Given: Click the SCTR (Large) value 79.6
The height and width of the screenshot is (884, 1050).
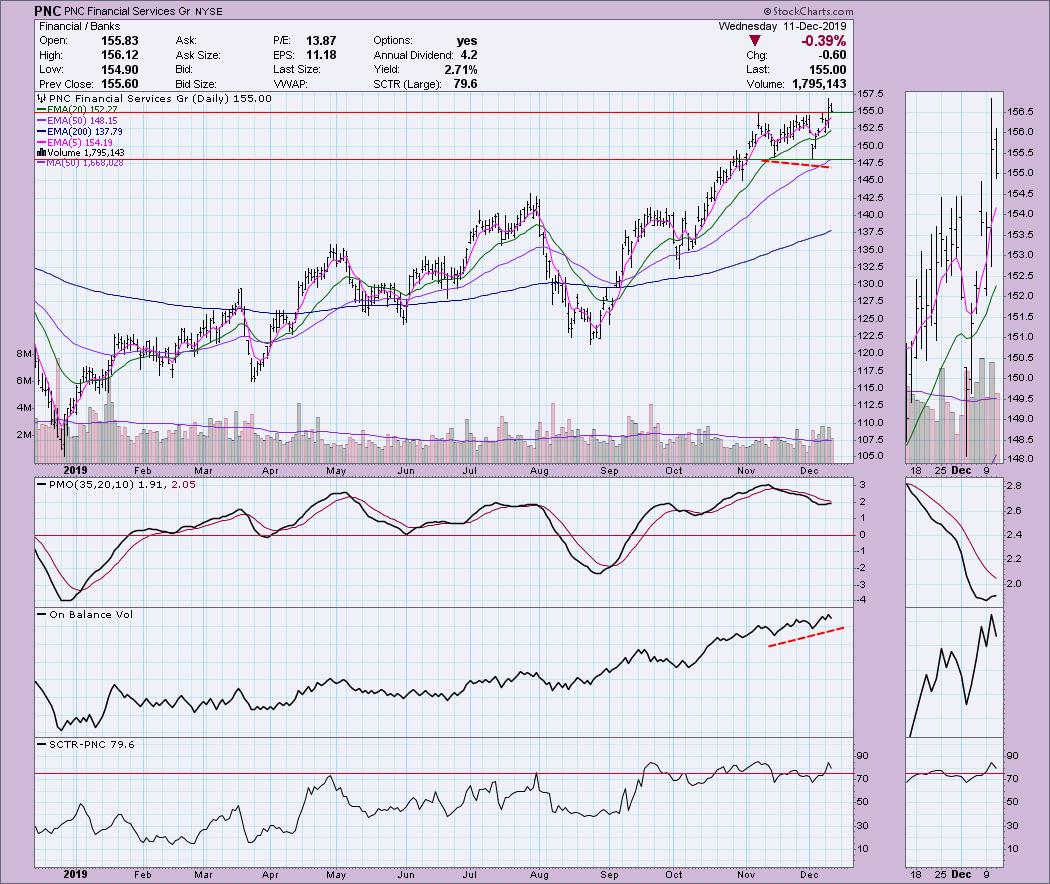Looking at the screenshot, I should pos(465,84).
